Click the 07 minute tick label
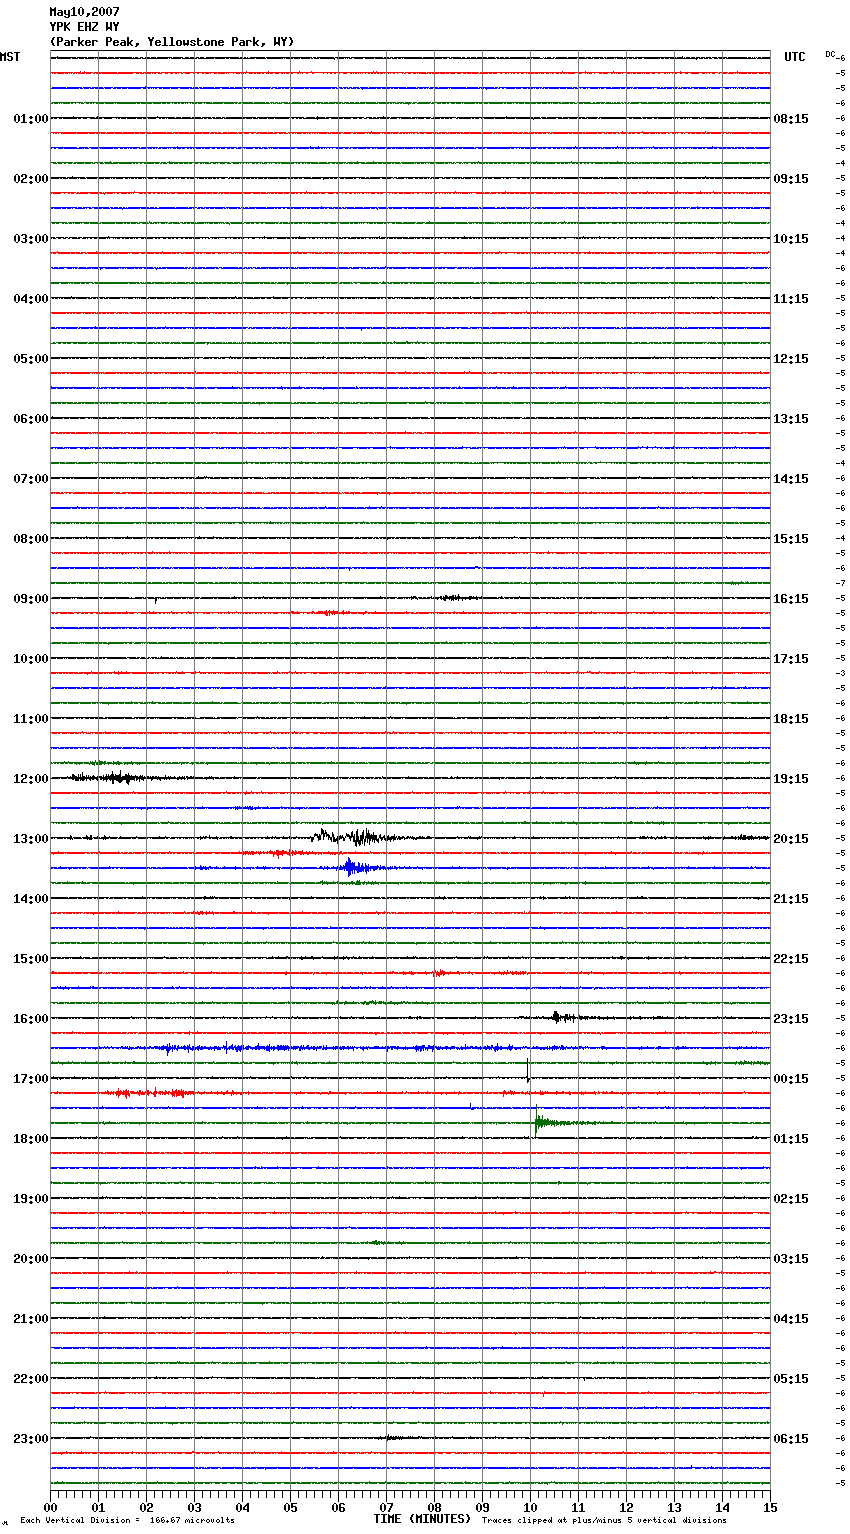850x1534 pixels. (386, 1507)
